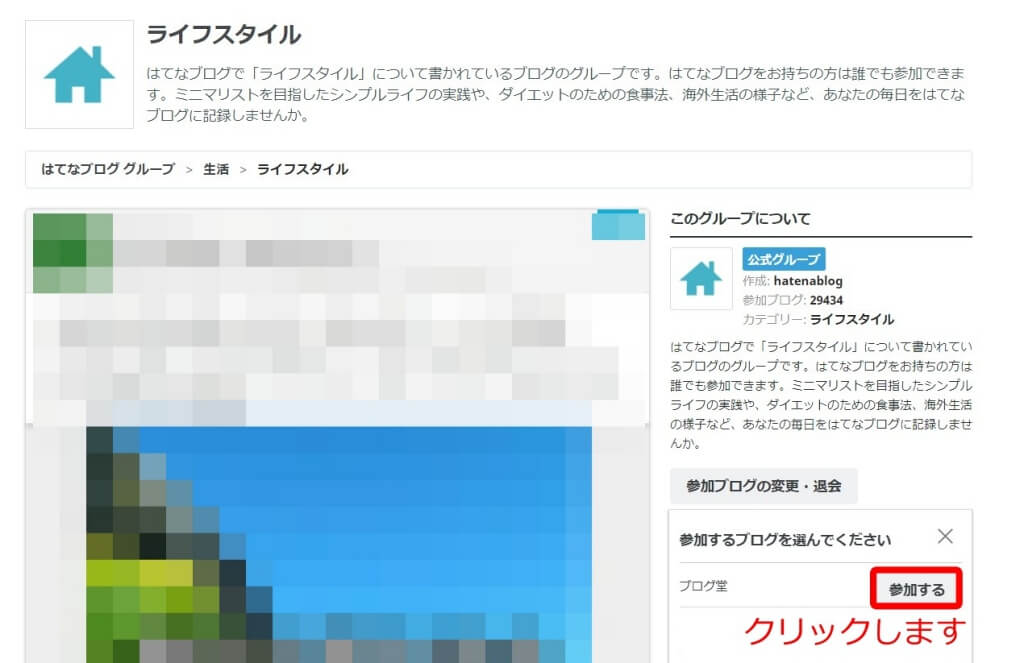Click the blue folder icon on the blog card

617,226
